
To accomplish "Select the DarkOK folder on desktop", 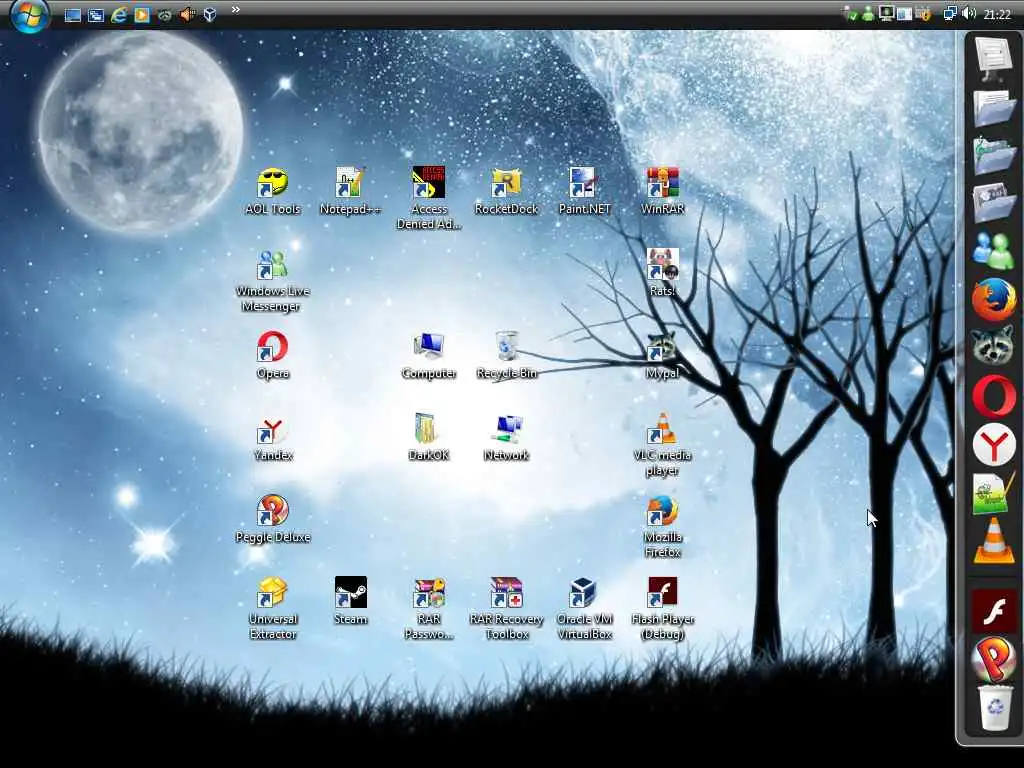I will click(428, 438).
